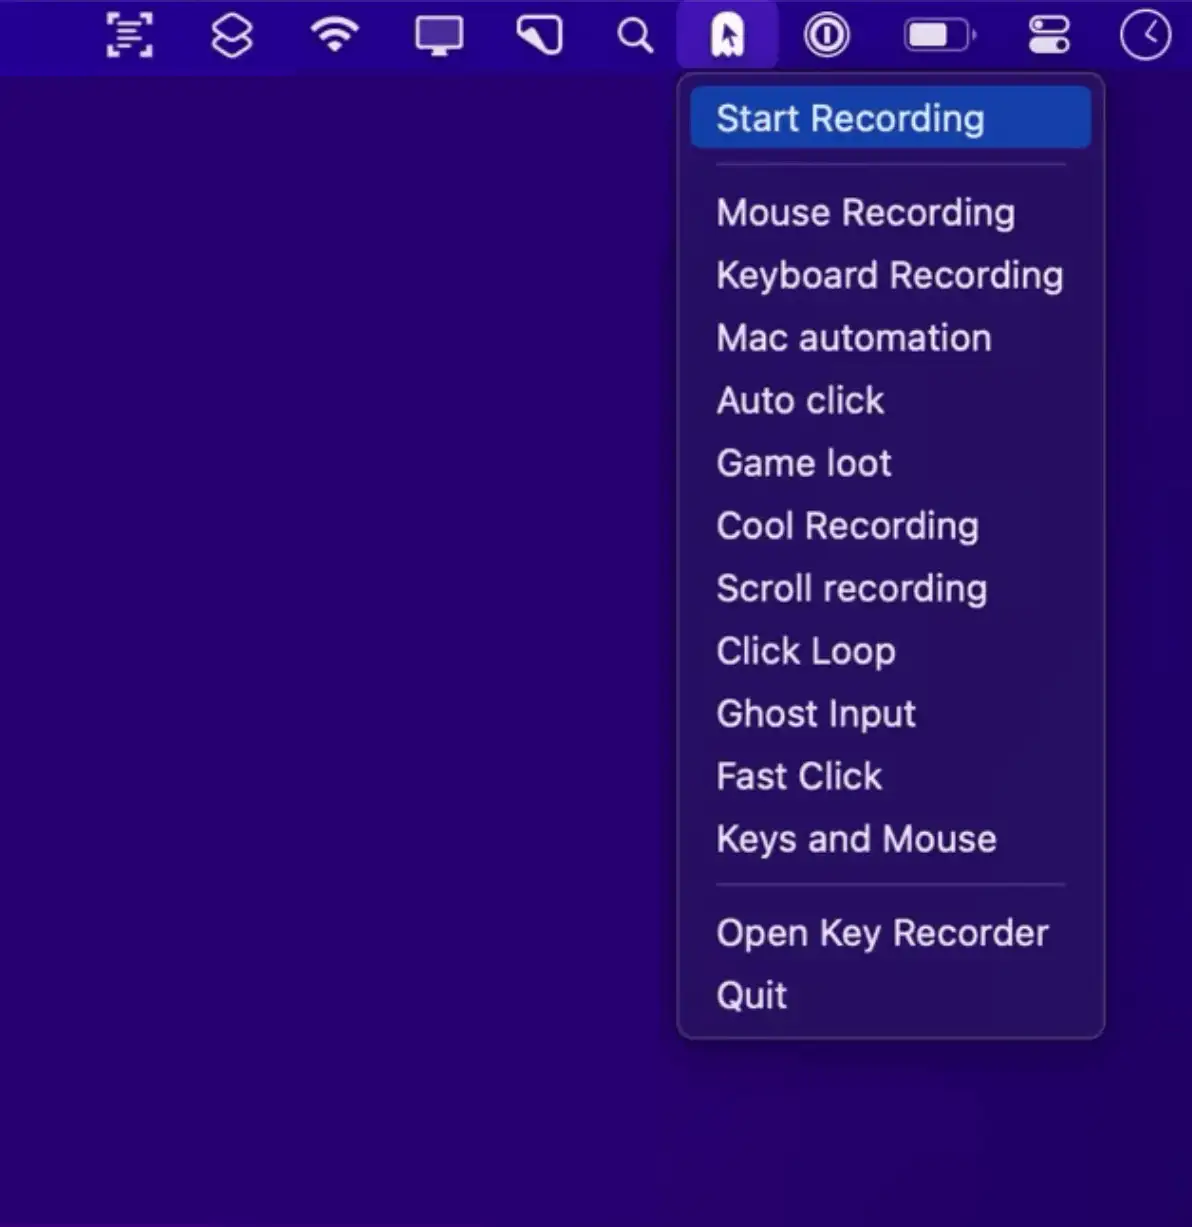
Task: Select the Auto click recording
Action: pyautogui.click(x=890, y=400)
